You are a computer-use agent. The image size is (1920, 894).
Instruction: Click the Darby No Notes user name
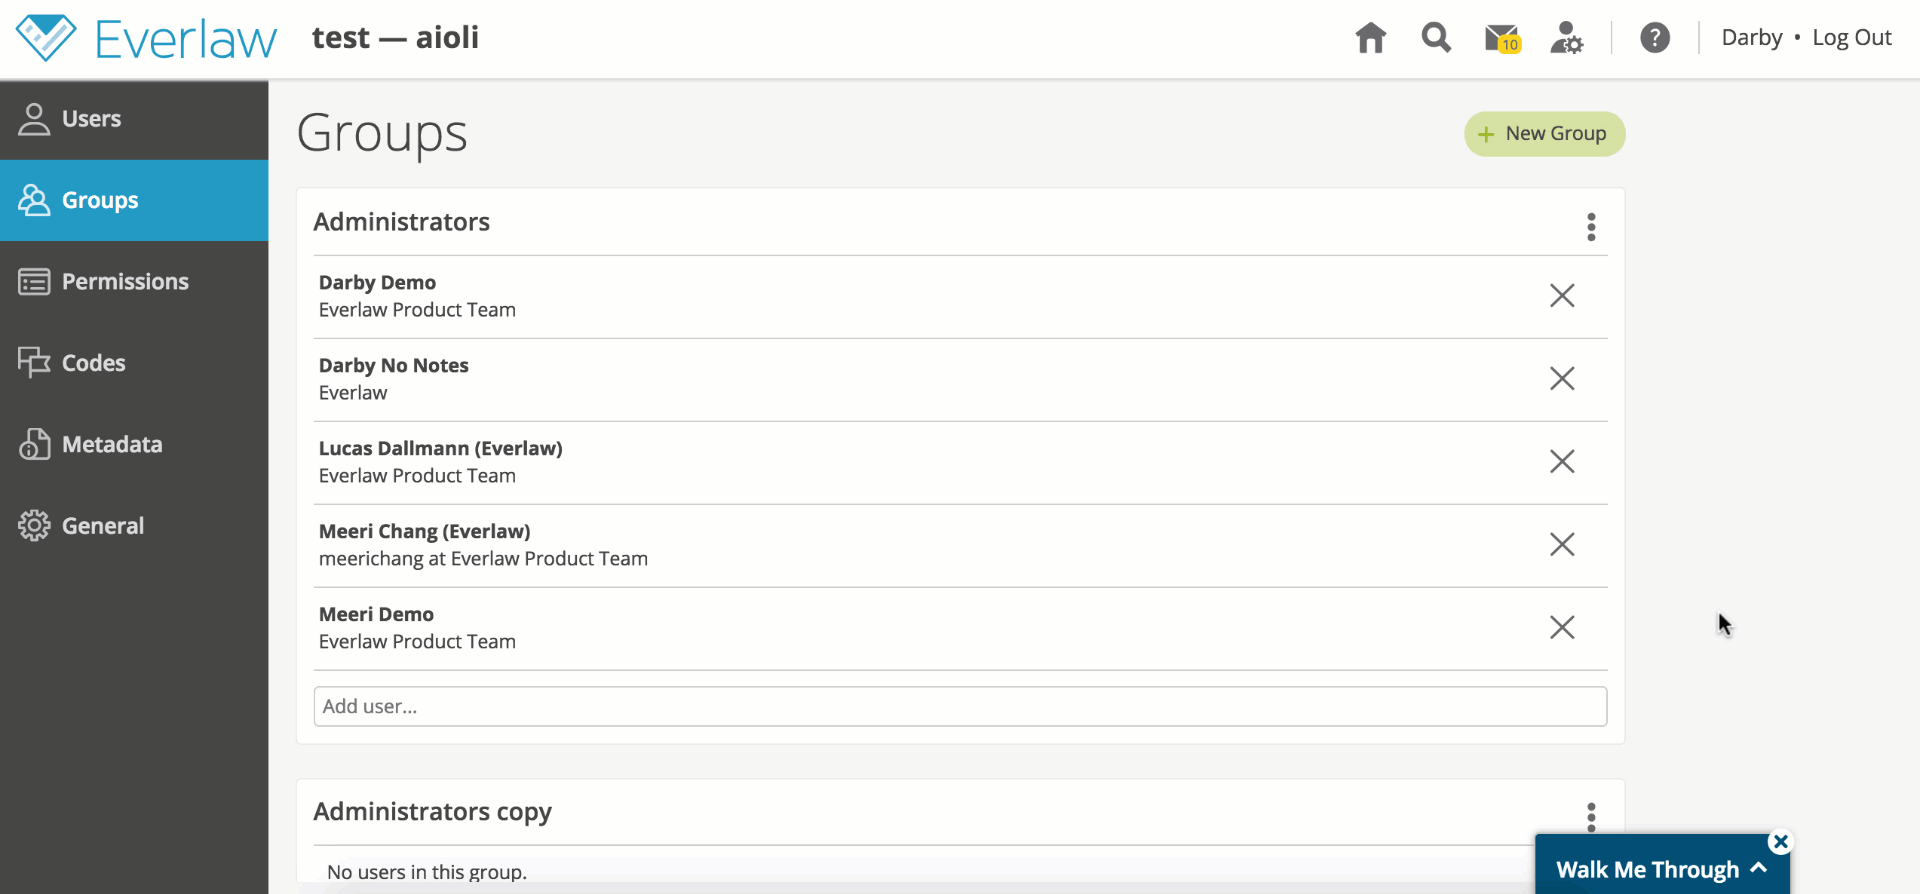394,366
